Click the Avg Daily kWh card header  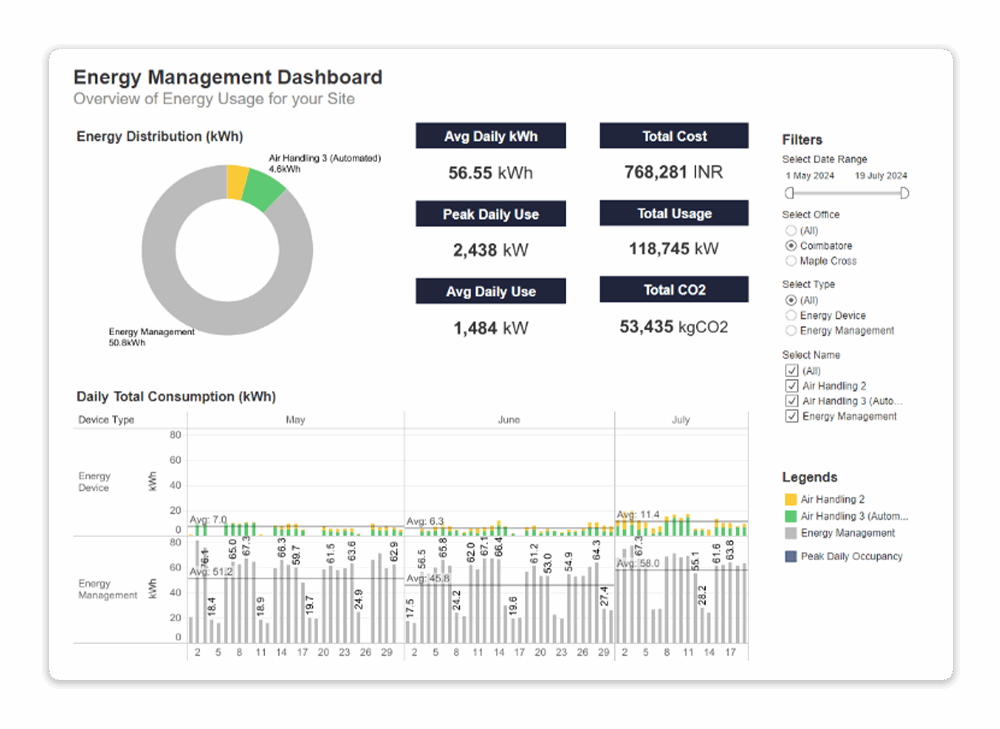[490, 136]
